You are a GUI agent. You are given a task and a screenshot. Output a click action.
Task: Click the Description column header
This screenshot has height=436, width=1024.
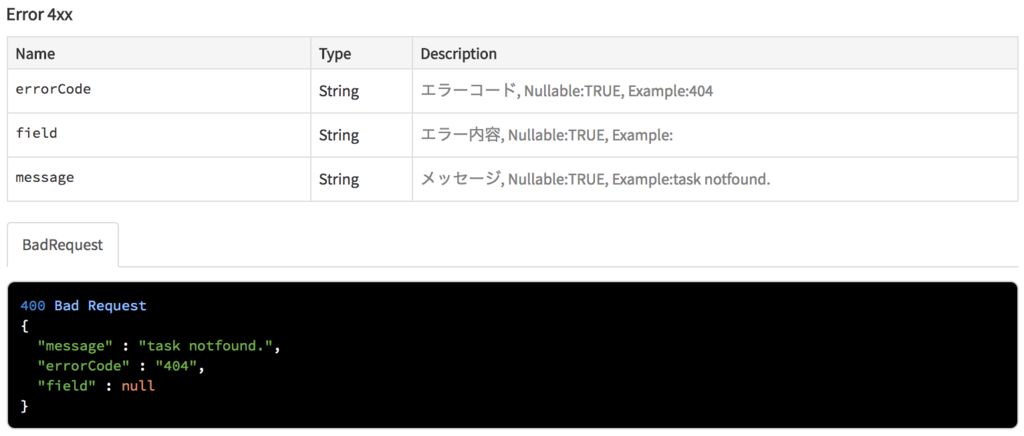[x=458, y=54]
